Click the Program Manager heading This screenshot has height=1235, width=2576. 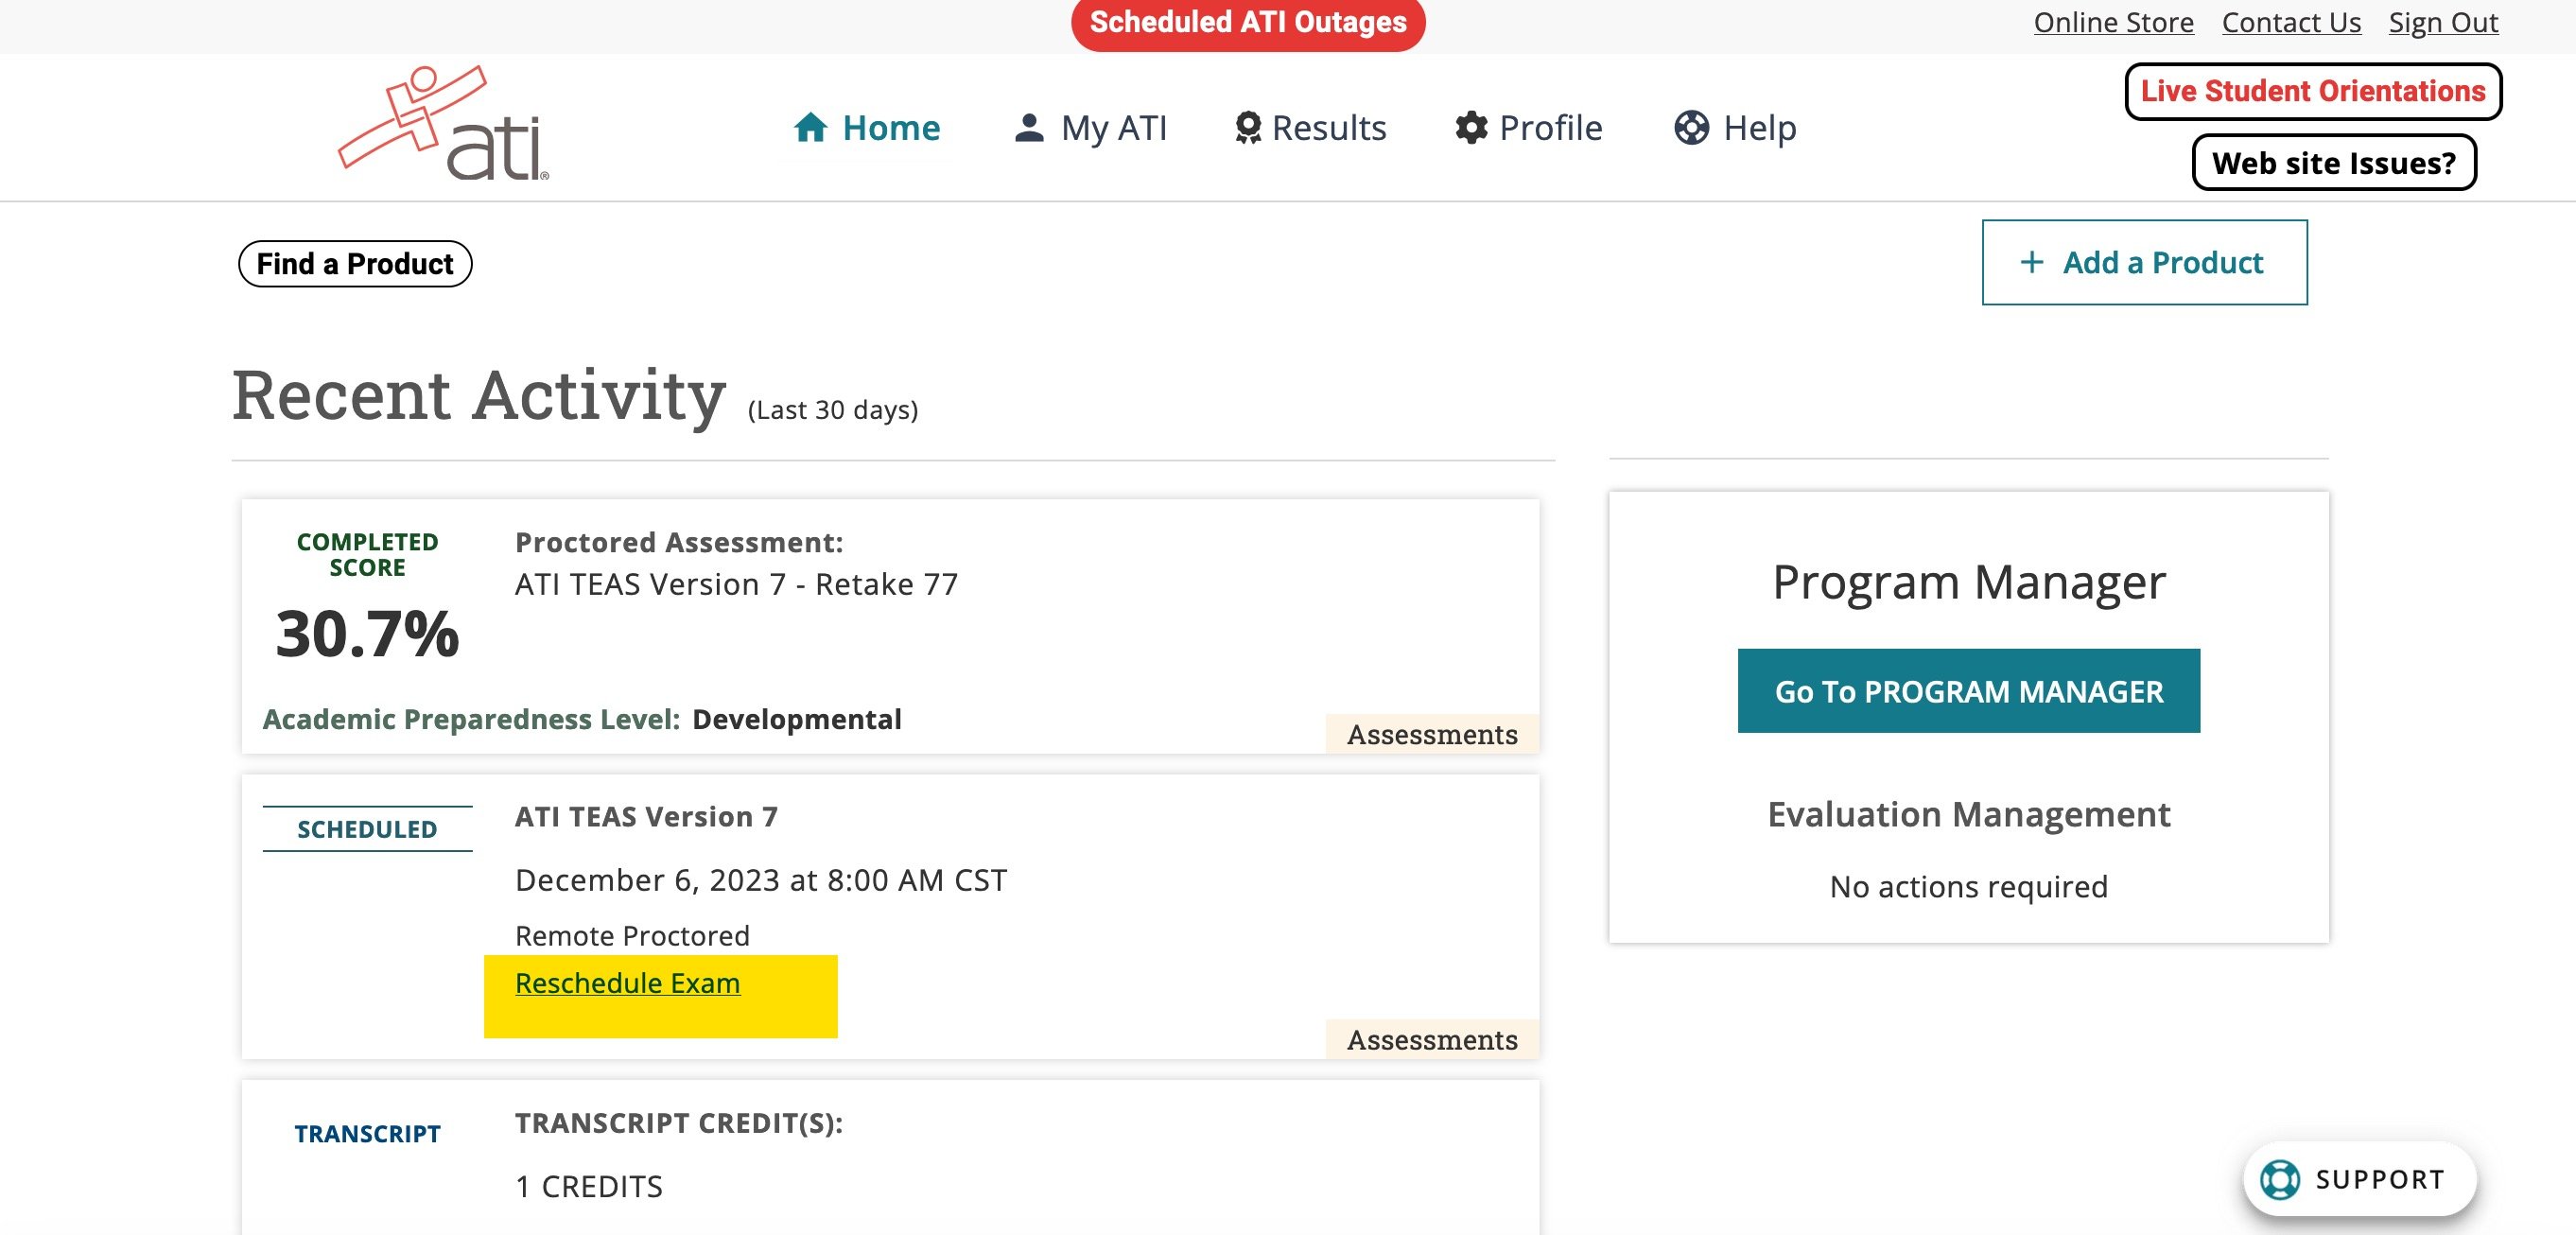coord(1968,582)
